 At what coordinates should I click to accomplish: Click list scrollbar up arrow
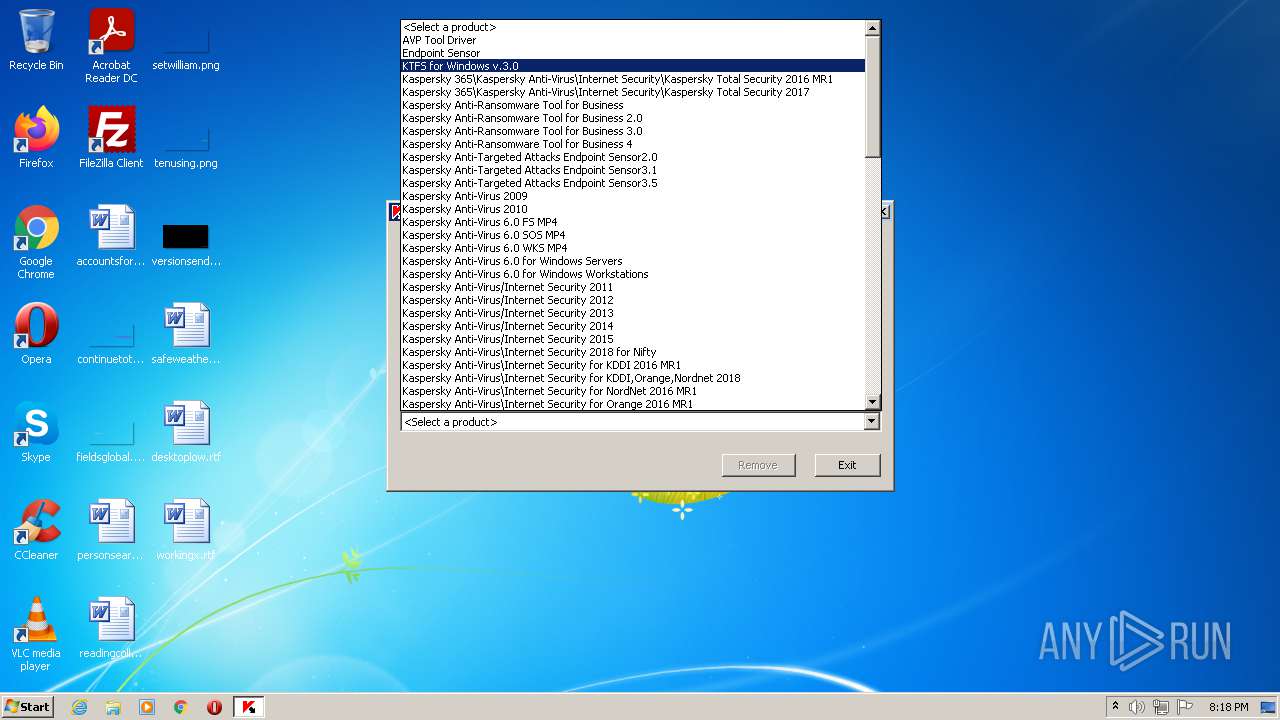point(872,28)
